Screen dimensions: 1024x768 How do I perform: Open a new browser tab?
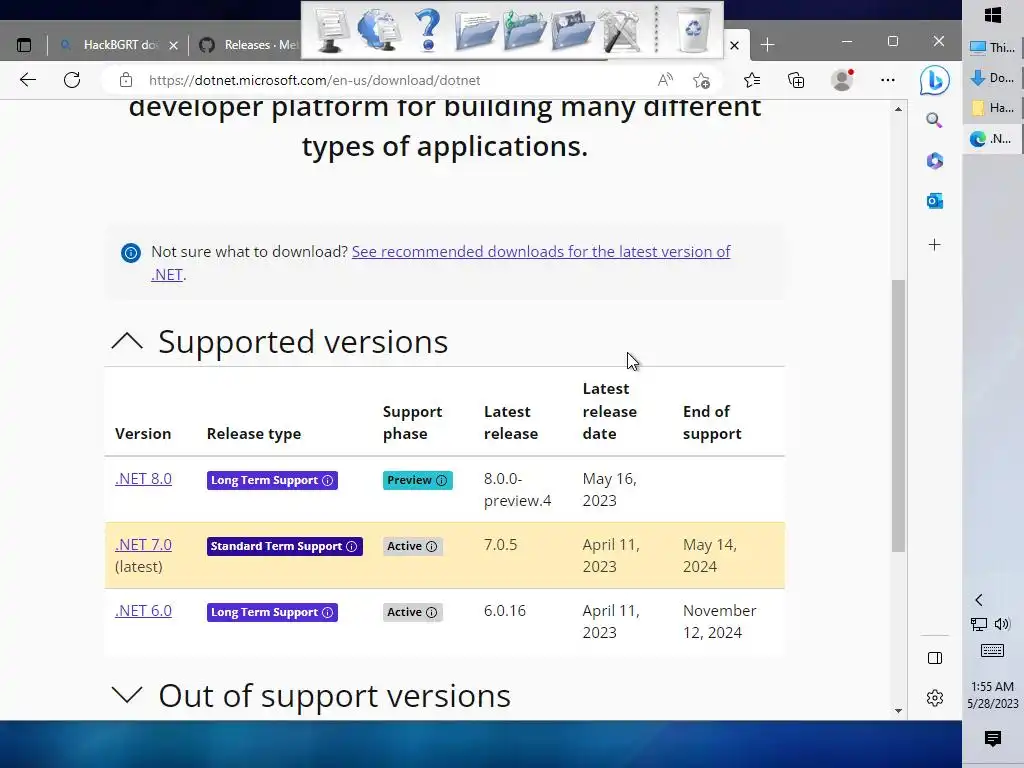point(767,45)
